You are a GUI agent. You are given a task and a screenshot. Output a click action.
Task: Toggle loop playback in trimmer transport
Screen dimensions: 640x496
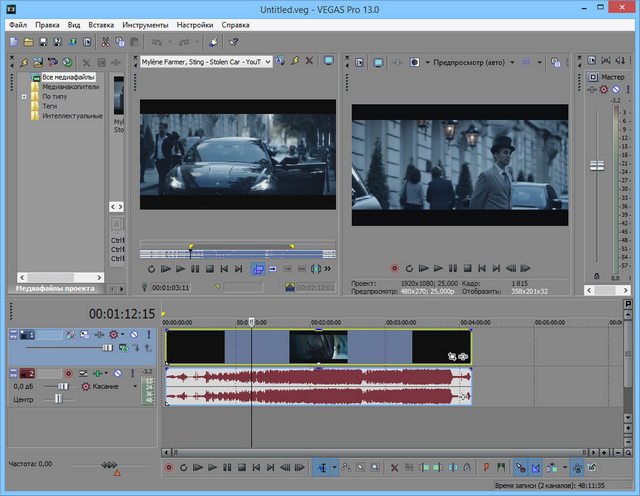(151, 269)
